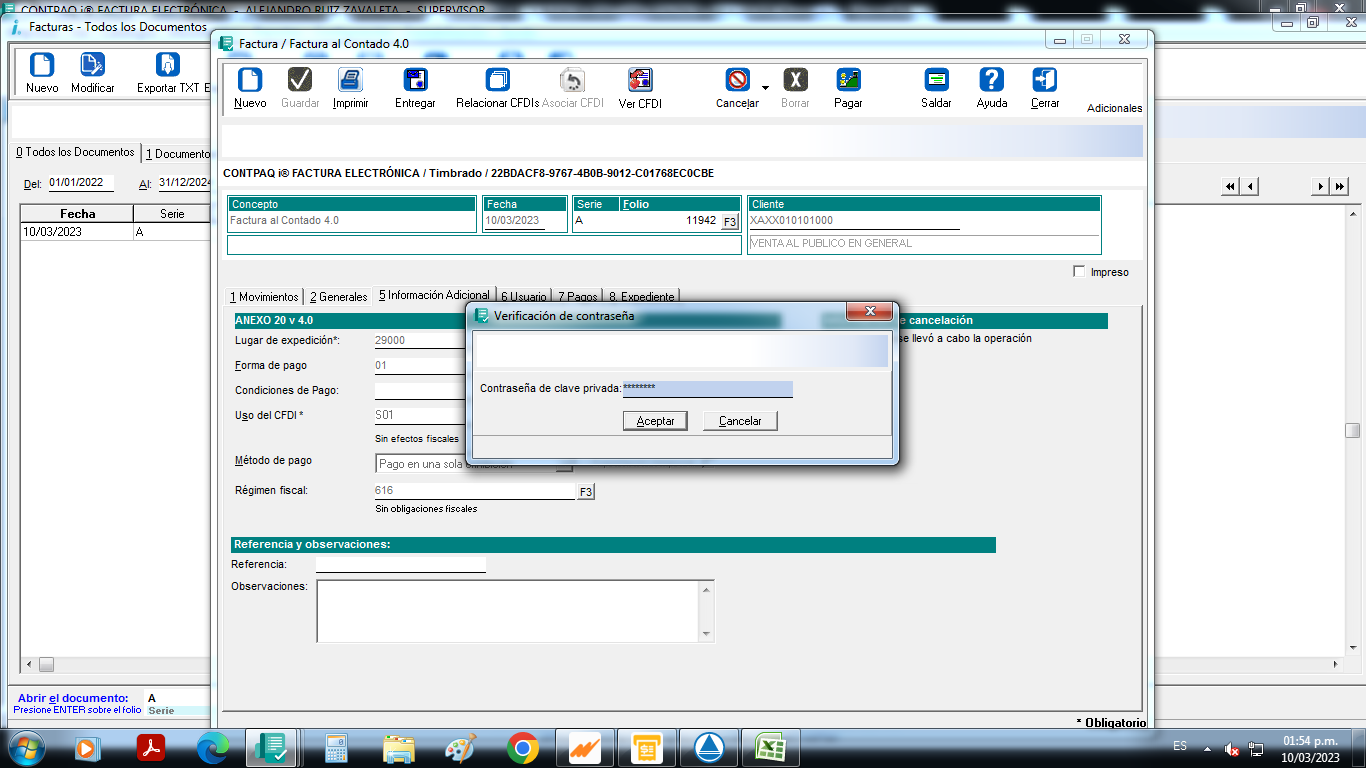Screen dimensions: 1366x768
Task: Click the Régimen fiscal field 616
Action: 475,491
